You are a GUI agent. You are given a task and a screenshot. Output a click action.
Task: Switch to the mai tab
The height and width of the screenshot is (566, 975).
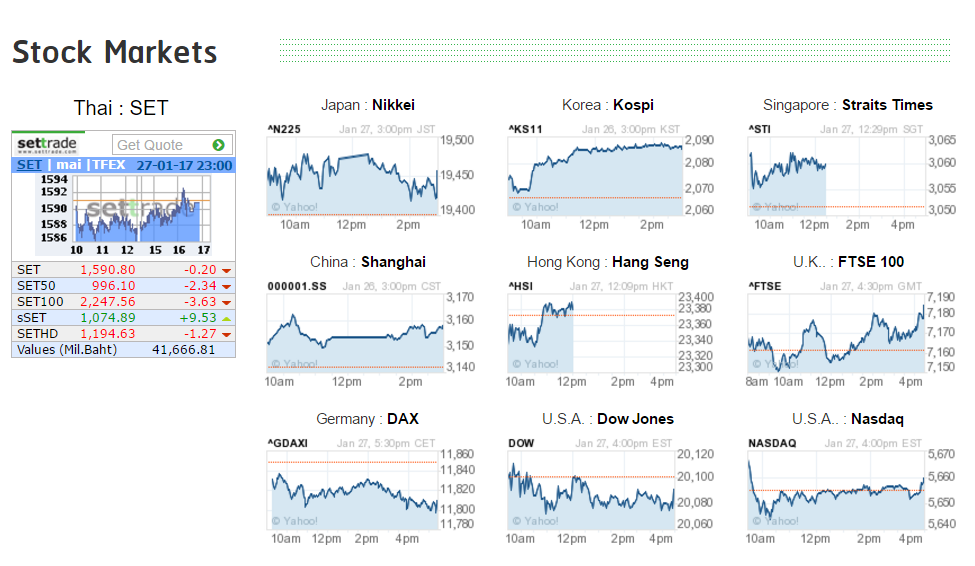click(68, 165)
